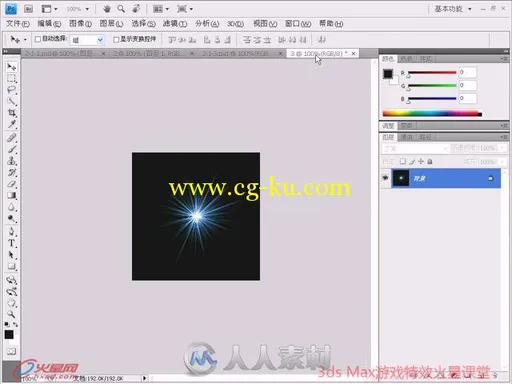Swap foreground and background colors
Screen dimensions: 512x384
point(15,324)
